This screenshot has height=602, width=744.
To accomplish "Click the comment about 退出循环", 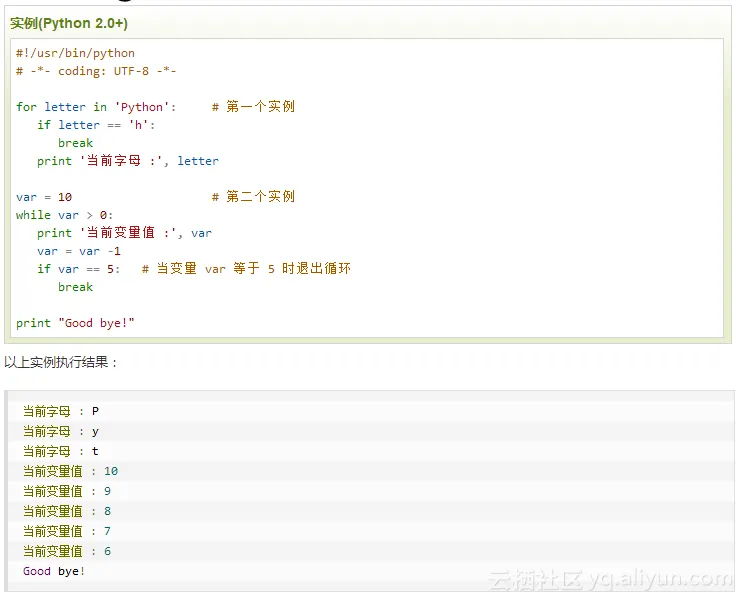I will coord(246,269).
